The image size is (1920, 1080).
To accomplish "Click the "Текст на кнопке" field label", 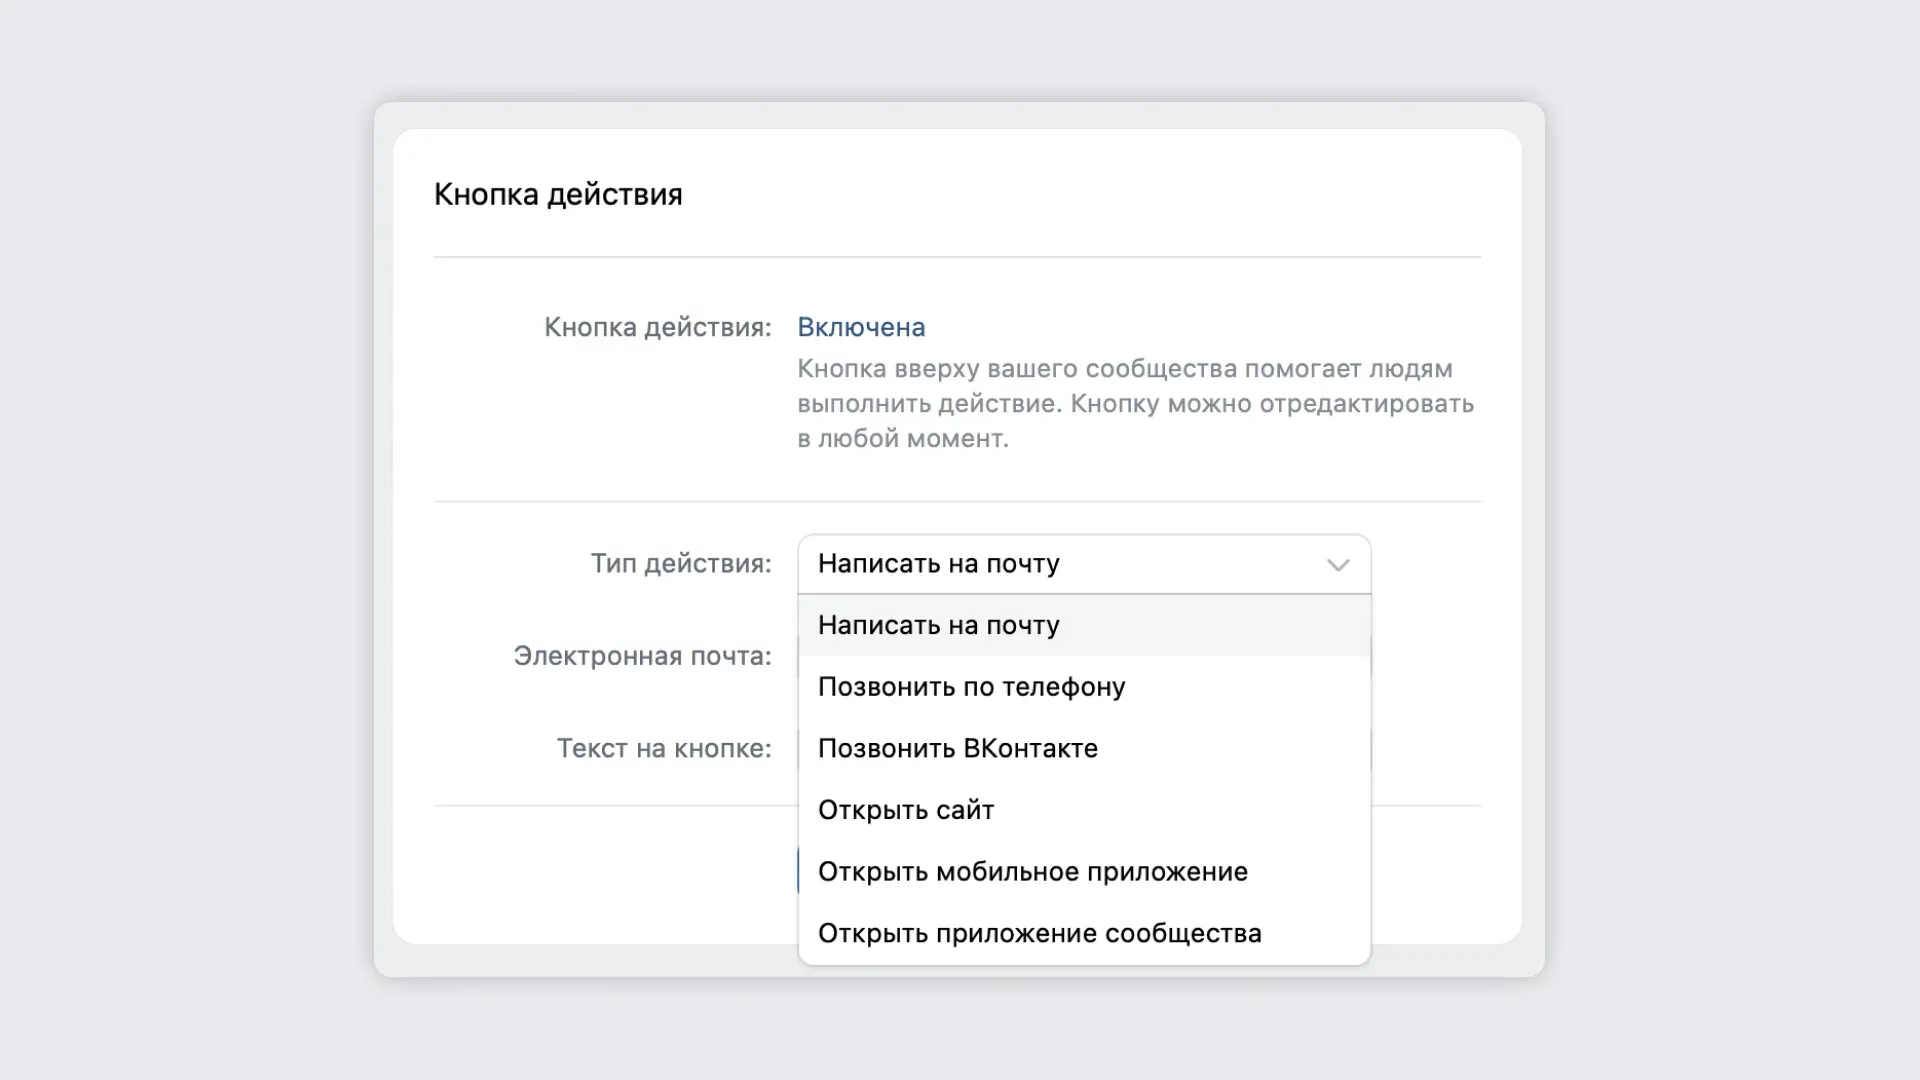I will (662, 748).
